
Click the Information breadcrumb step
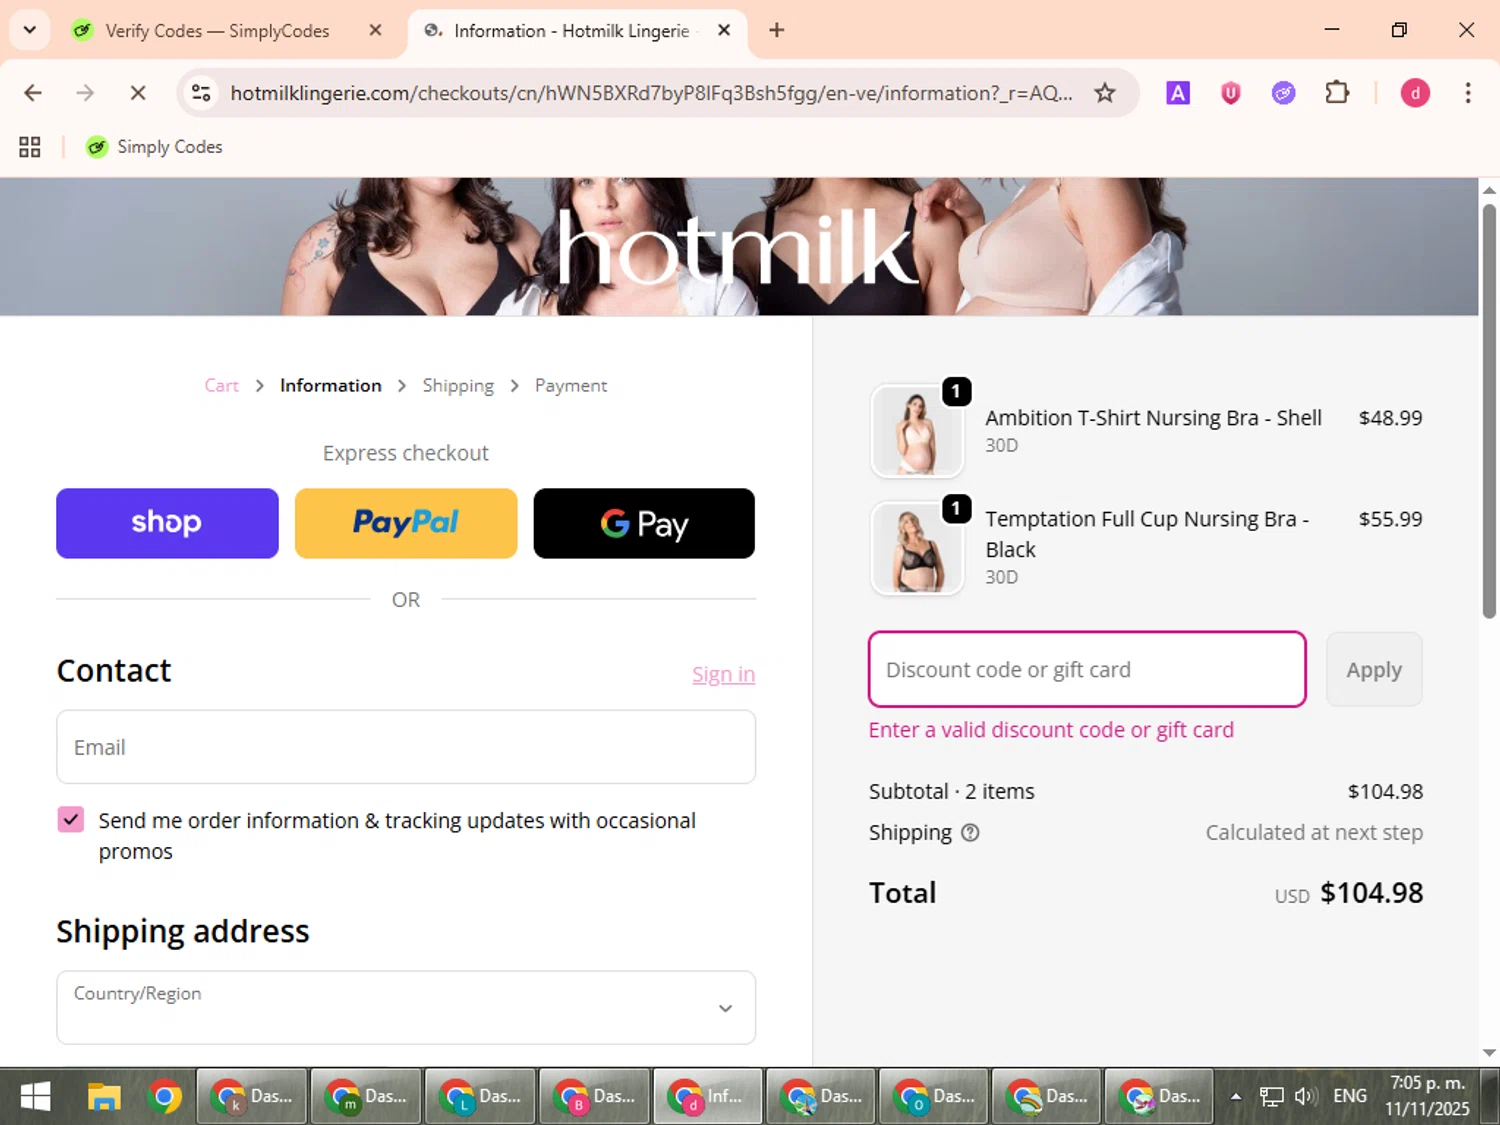click(x=331, y=385)
